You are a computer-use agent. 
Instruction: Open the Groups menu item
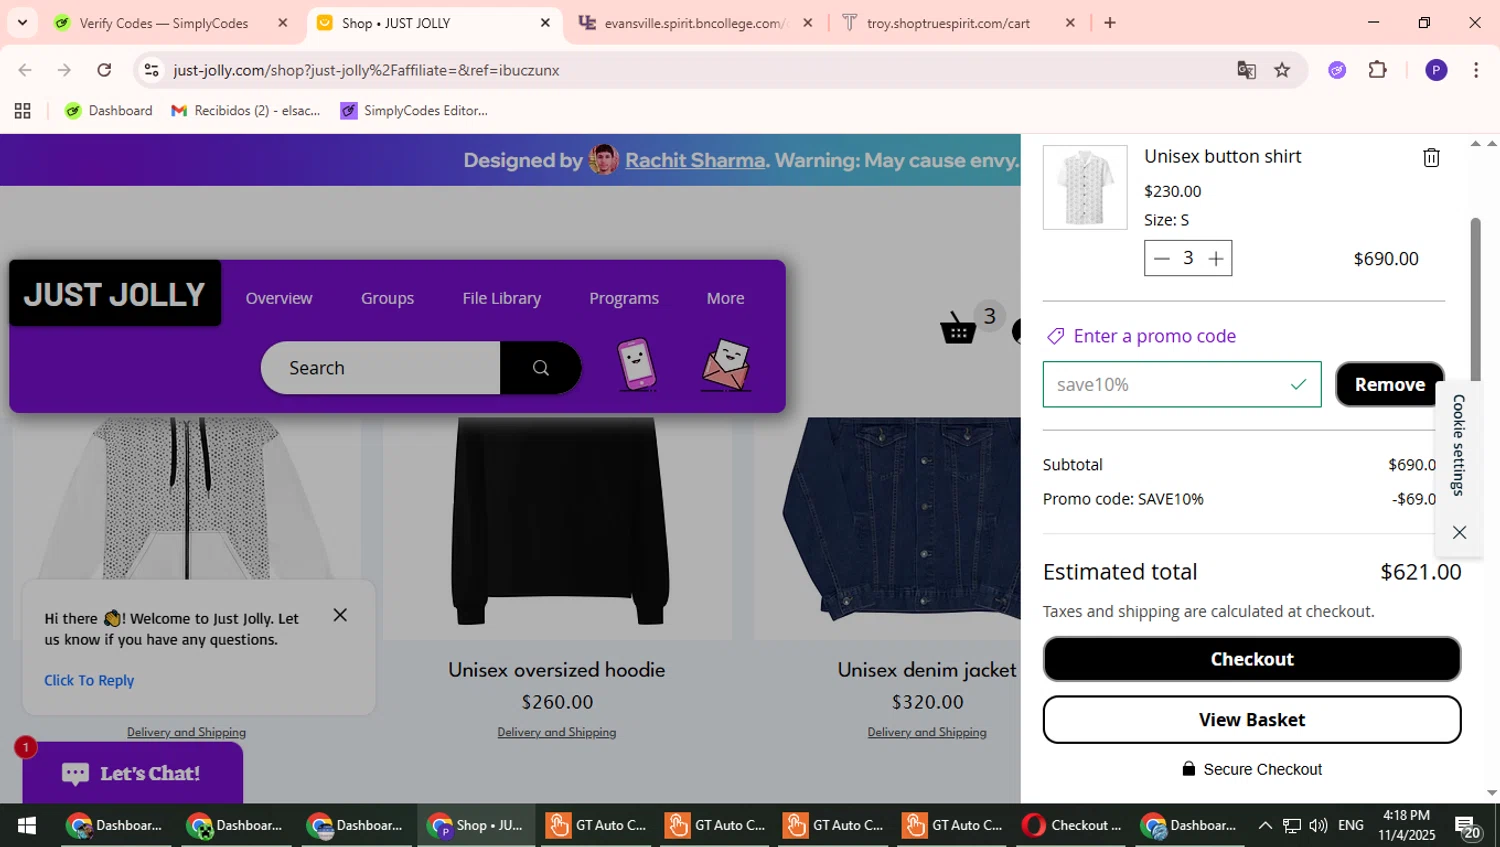tap(387, 298)
